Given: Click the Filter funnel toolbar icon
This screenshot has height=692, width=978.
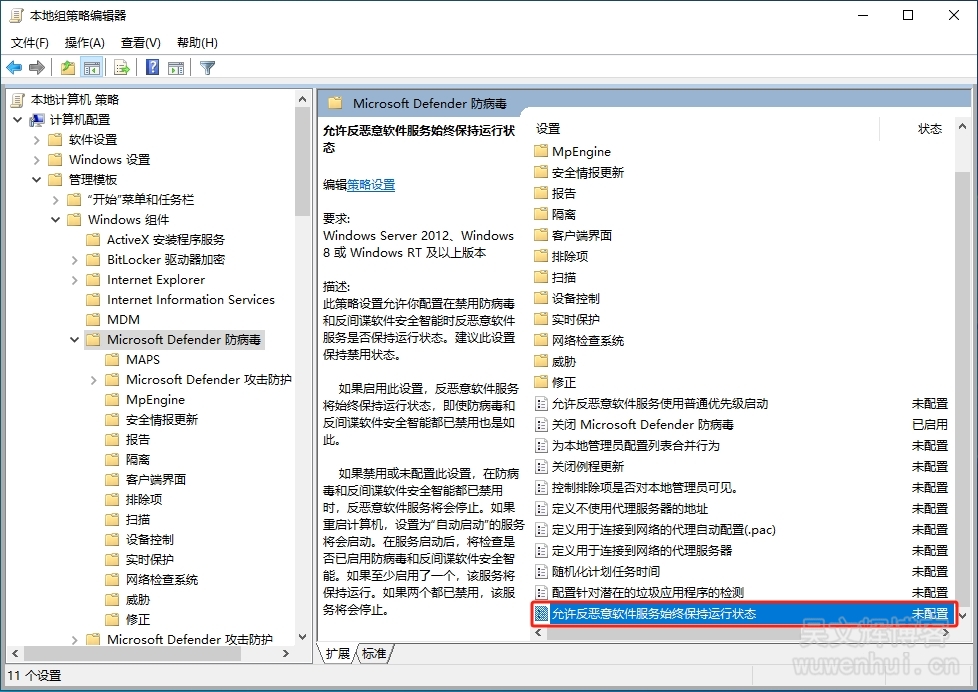Looking at the screenshot, I should pyautogui.click(x=207, y=68).
